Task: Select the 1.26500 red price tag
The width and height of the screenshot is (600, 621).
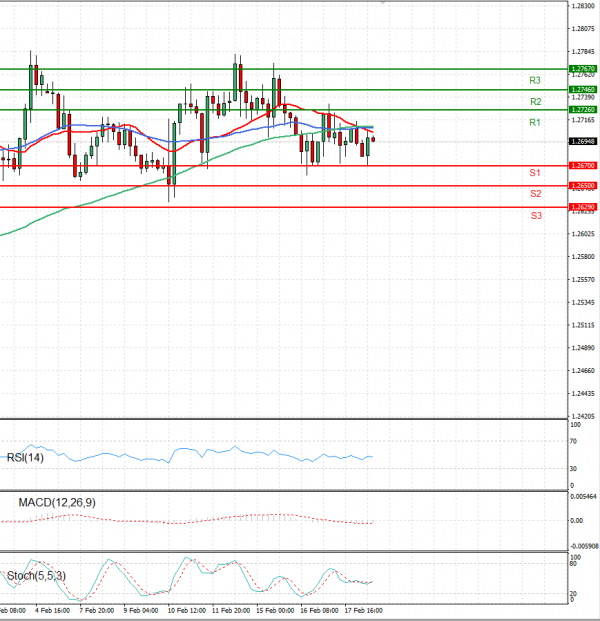Action: pos(583,185)
